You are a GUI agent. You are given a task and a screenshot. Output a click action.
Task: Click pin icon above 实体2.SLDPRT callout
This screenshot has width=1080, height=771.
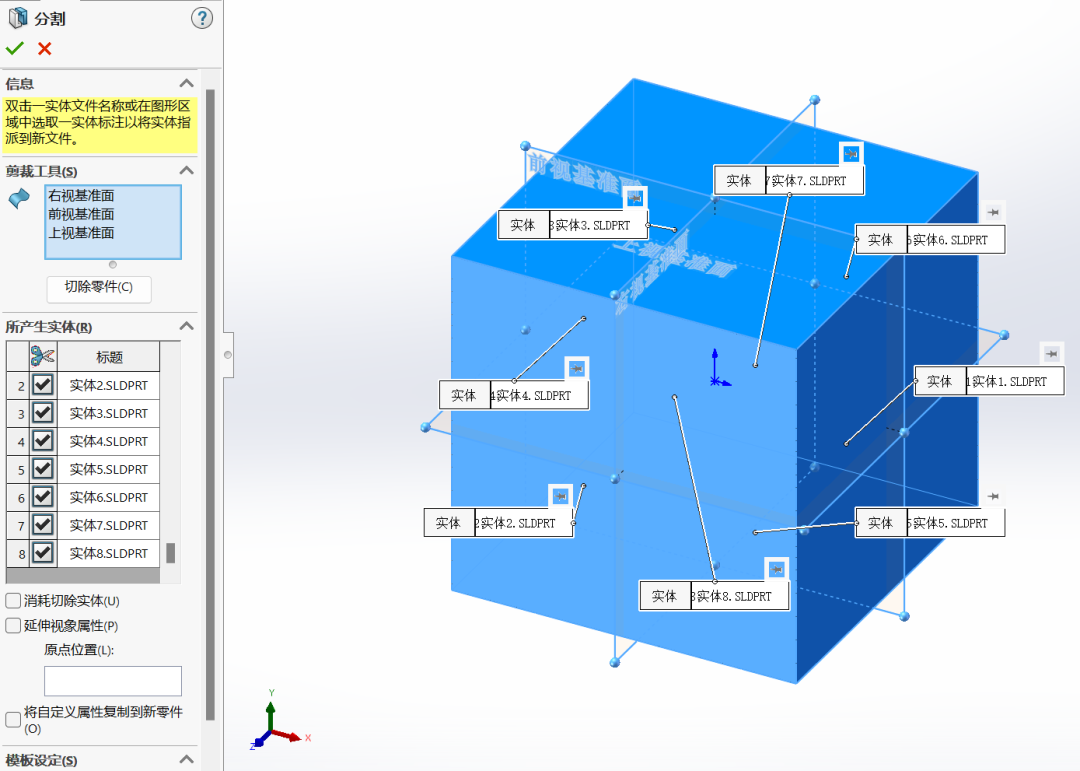click(x=560, y=496)
